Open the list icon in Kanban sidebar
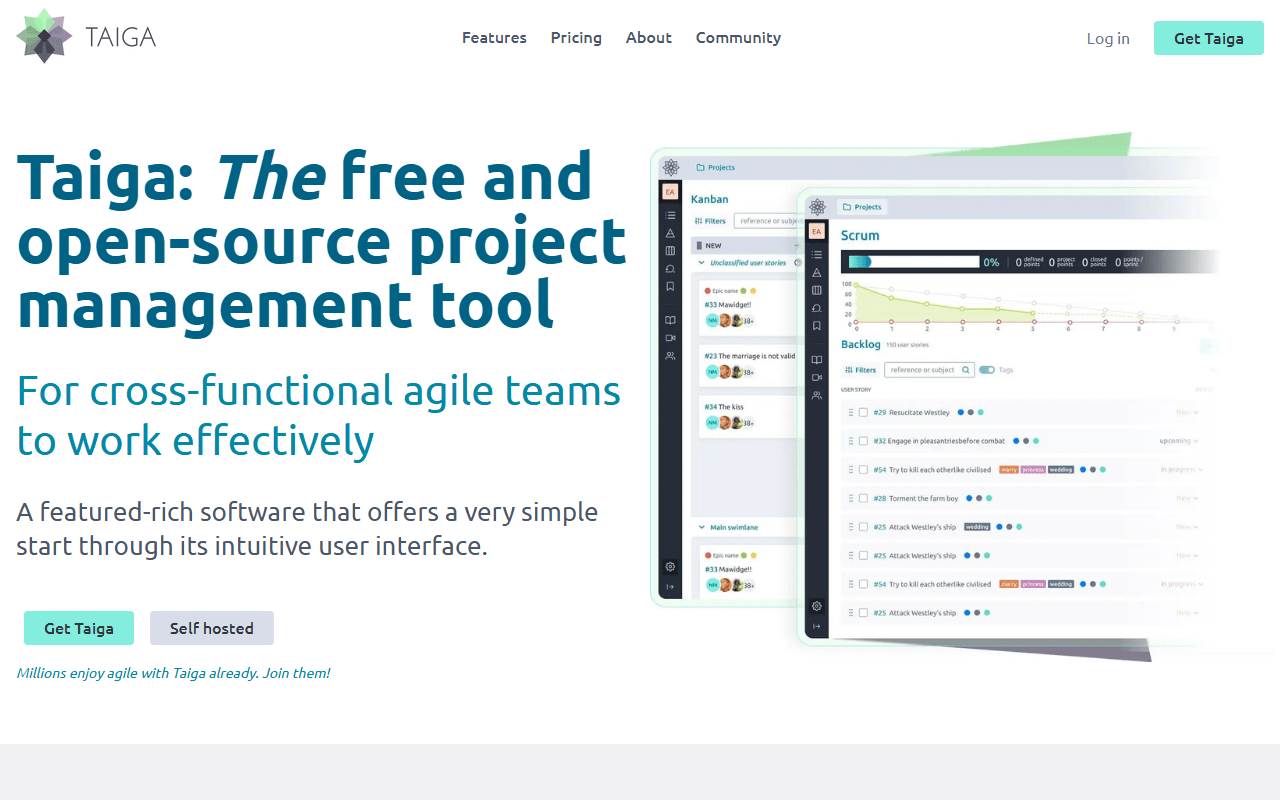Screen dimensions: 1280x800 click(x=670, y=215)
